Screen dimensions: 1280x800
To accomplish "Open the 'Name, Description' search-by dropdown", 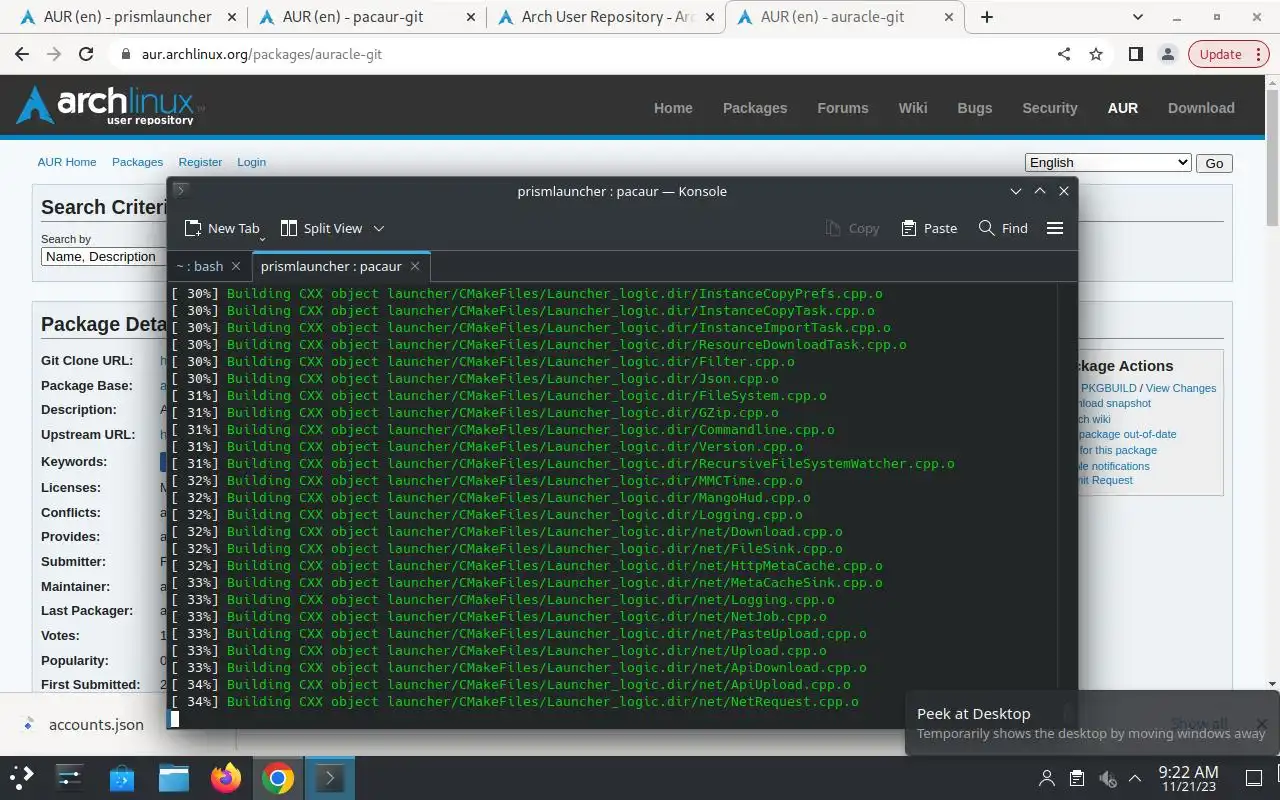I will 103,256.
